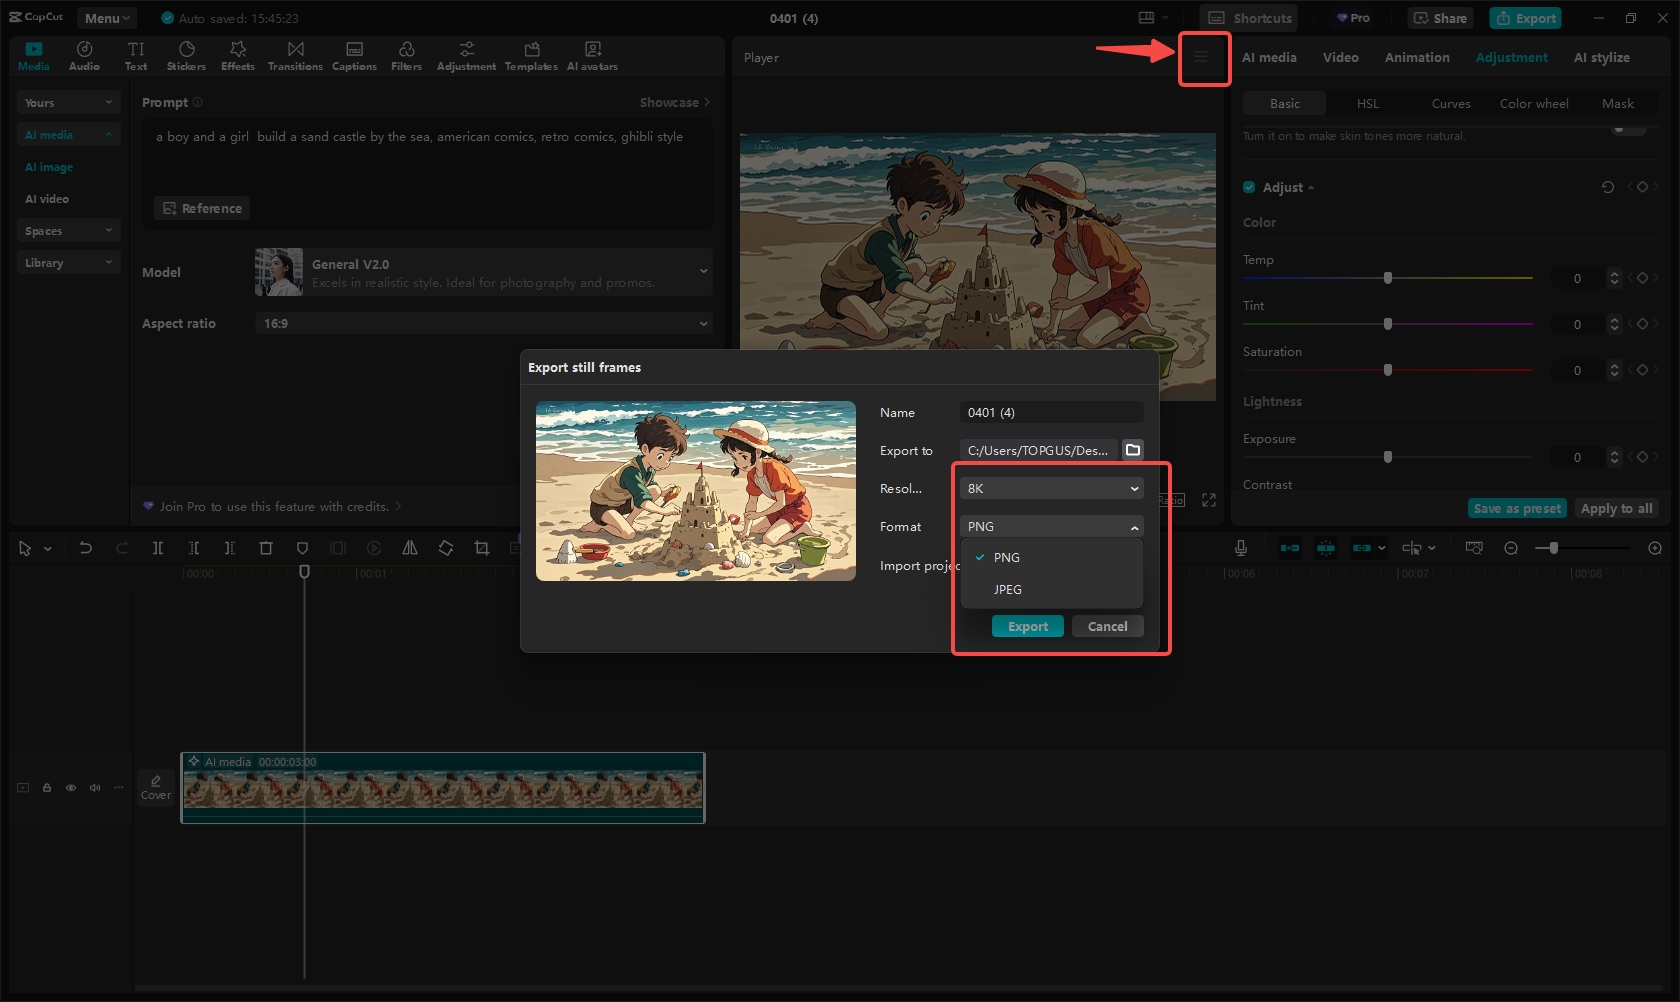The image size is (1680, 1002).
Task: Toggle the Adjust checkbox
Action: pyautogui.click(x=1249, y=187)
